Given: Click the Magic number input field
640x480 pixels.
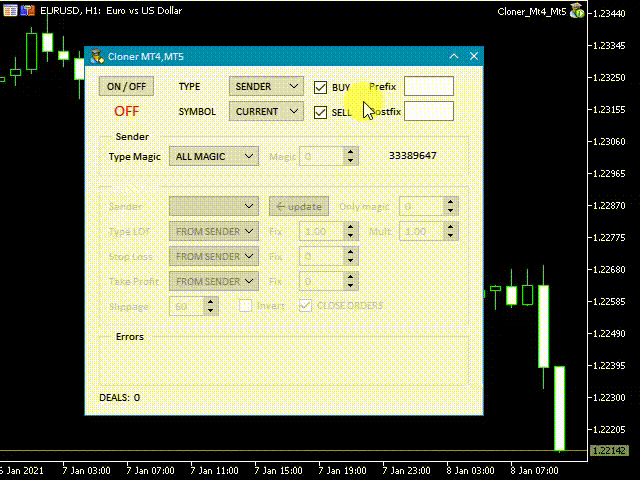Looking at the screenshot, I should point(321,156).
